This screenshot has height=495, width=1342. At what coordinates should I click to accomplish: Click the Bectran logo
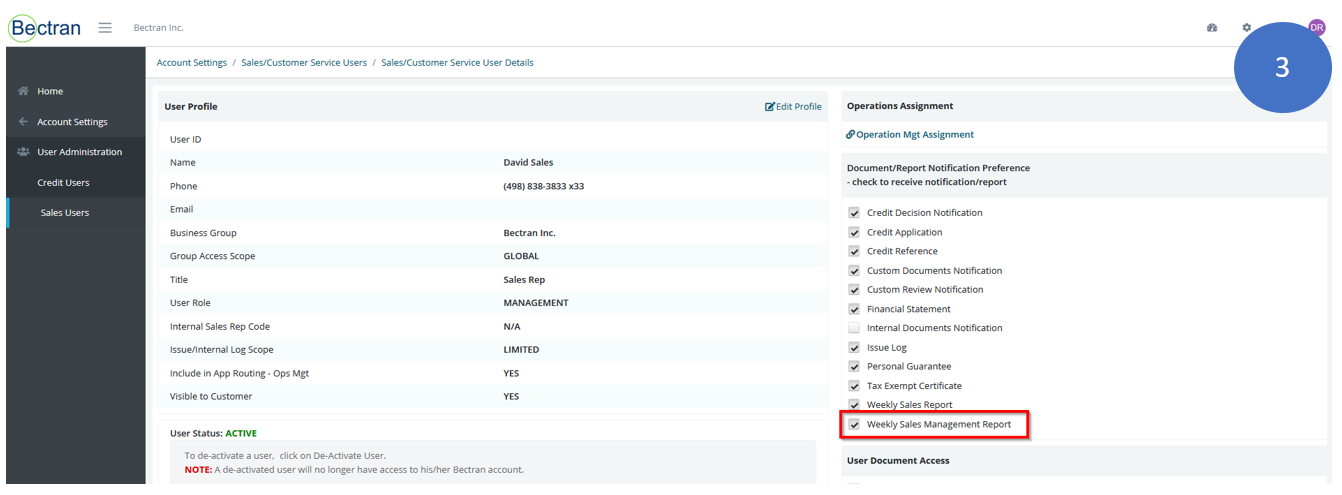tap(45, 27)
